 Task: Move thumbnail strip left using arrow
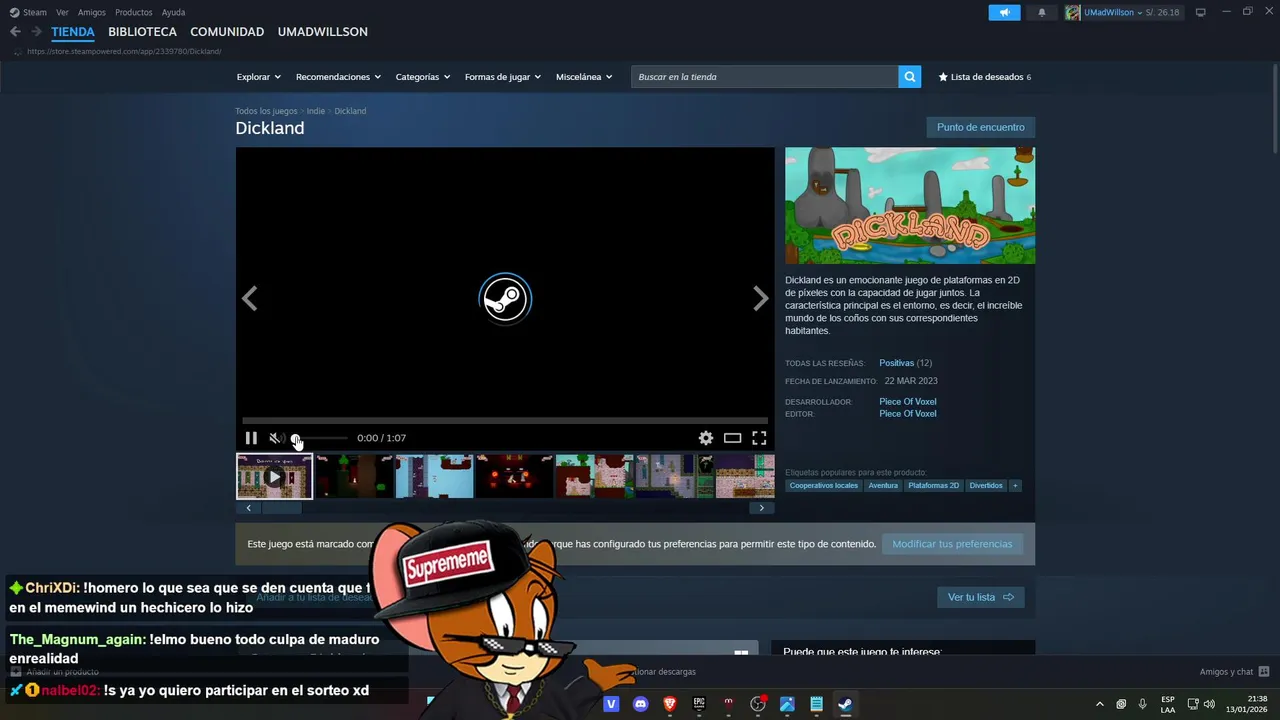[248, 508]
